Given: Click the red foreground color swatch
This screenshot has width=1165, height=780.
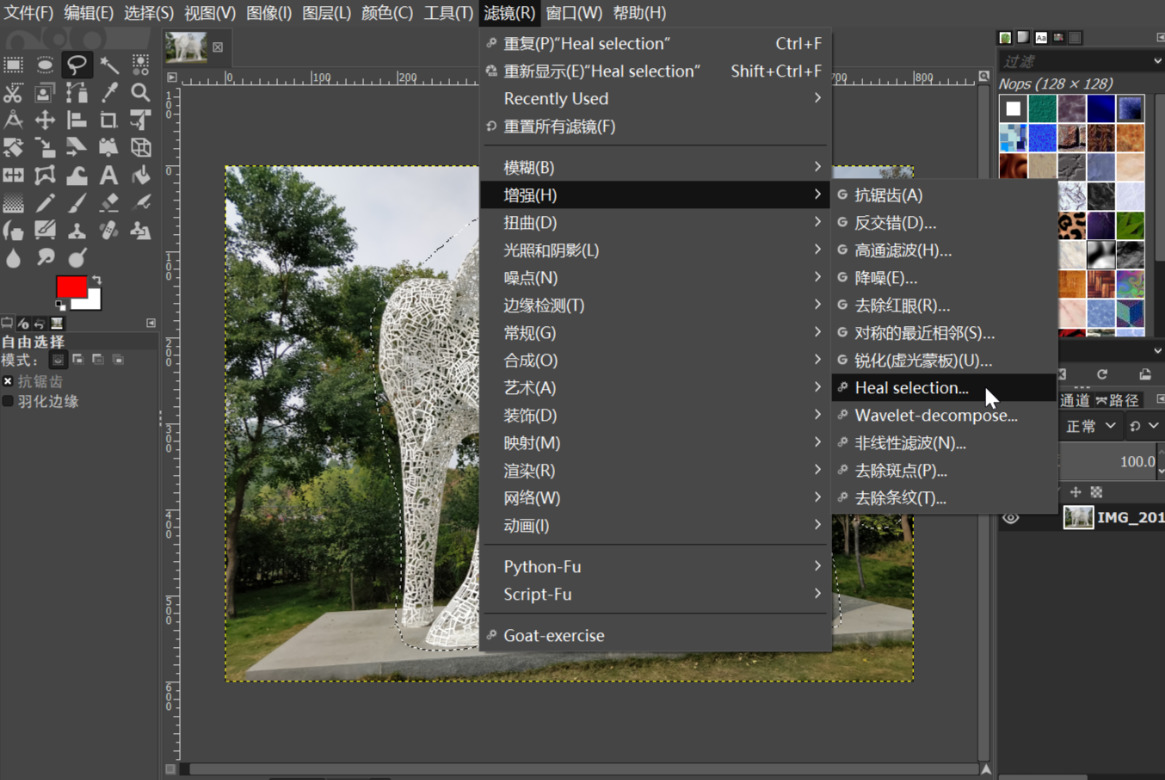Looking at the screenshot, I should [70, 287].
